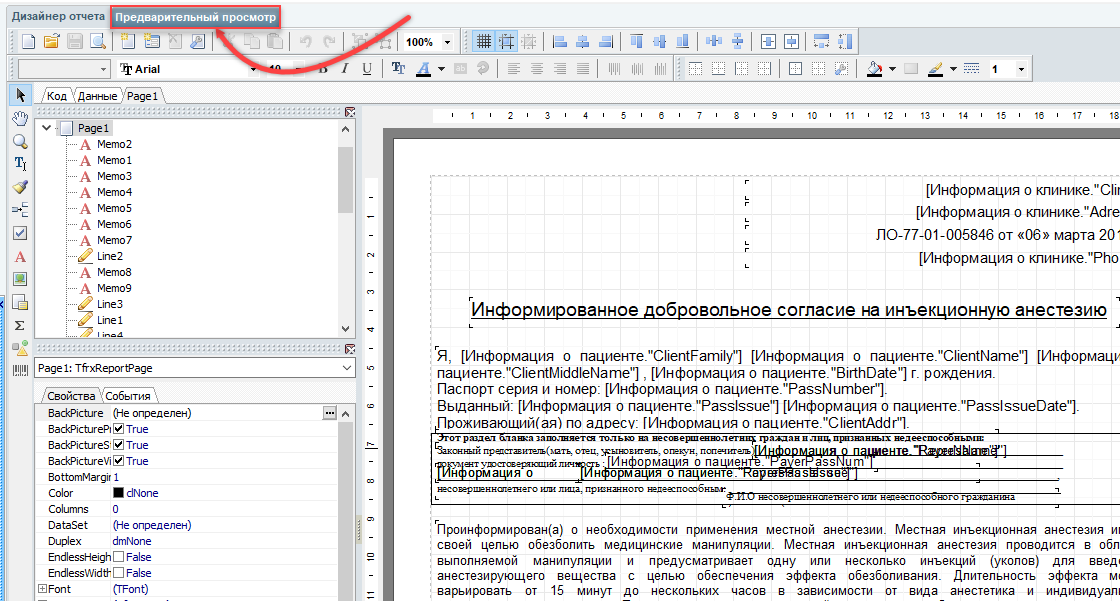Toggle Show Grid button
Viewport: 1120px width, 601px height.
(484, 42)
